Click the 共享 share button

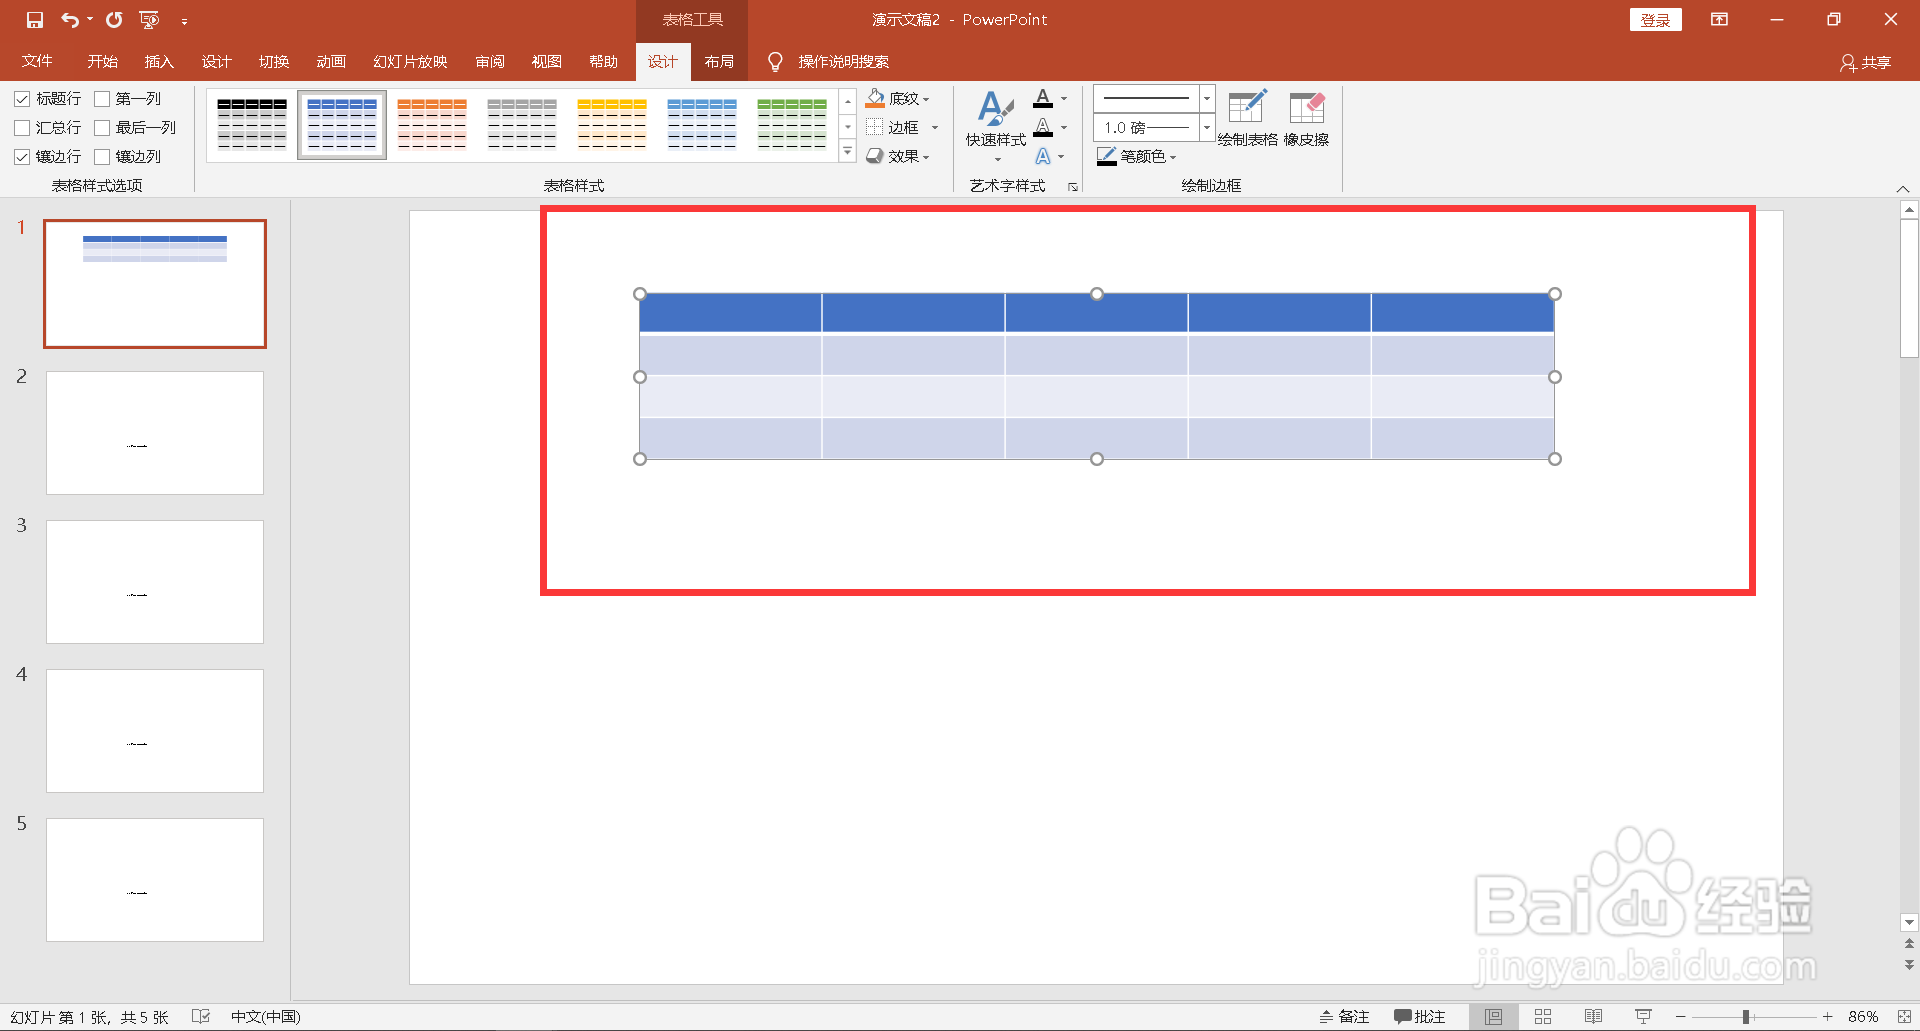click(x=1866, y=63)
